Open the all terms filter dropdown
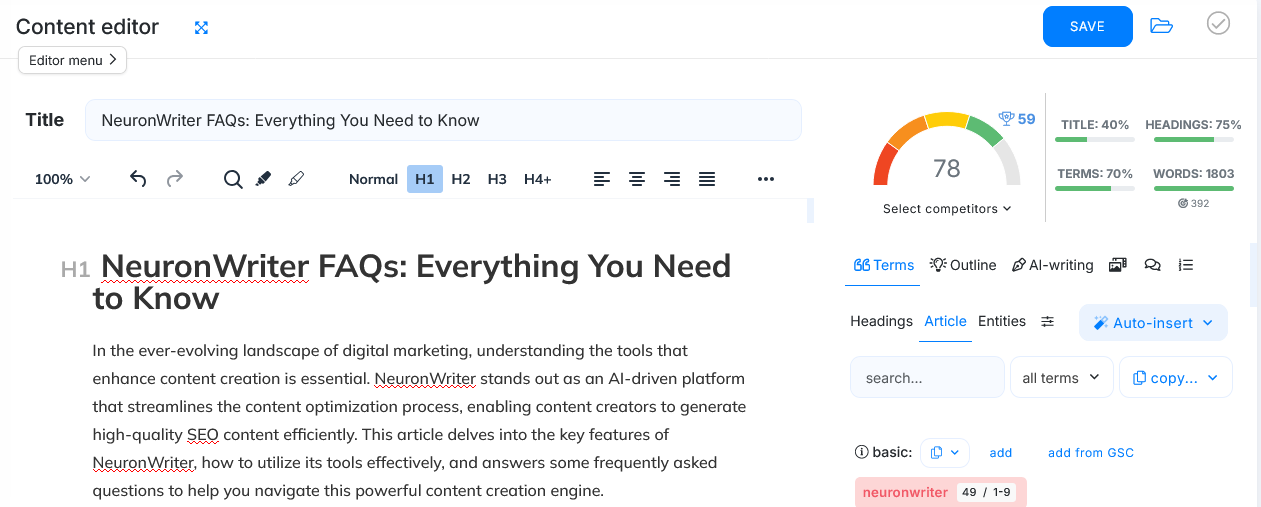This screenshot has width=1261, height=507. [x=1061, y=378]
